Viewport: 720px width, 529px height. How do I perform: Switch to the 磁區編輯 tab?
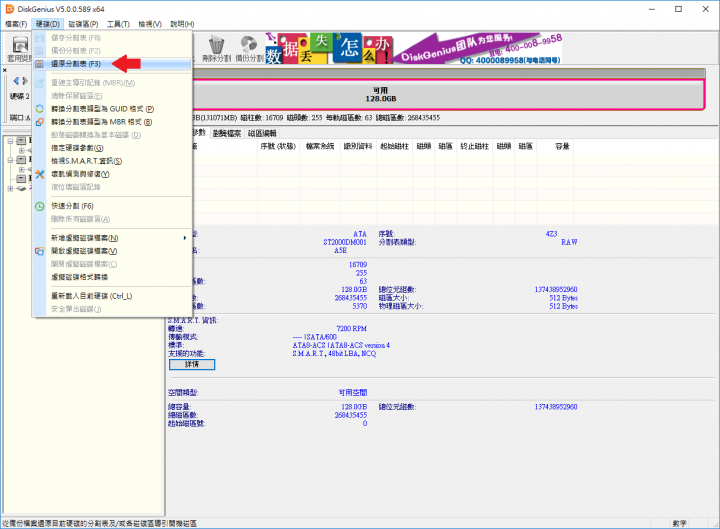pos(262,133)
